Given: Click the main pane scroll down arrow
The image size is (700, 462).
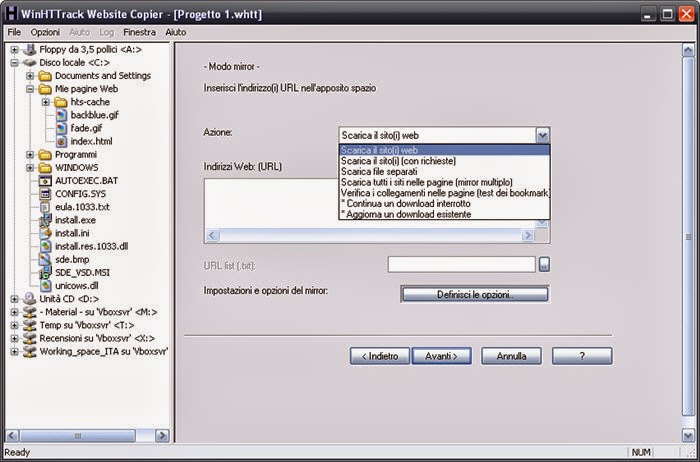Looking at the screenshot, I should click(x=688, y=435).
